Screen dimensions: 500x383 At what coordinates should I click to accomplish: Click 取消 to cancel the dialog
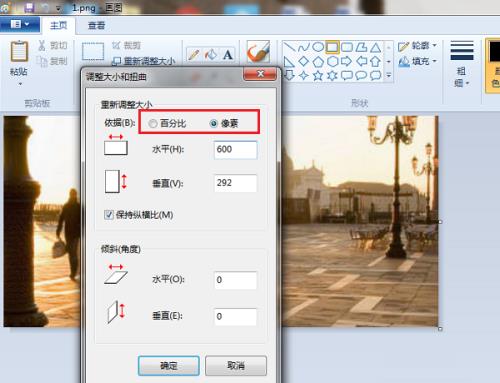point(236,366)
